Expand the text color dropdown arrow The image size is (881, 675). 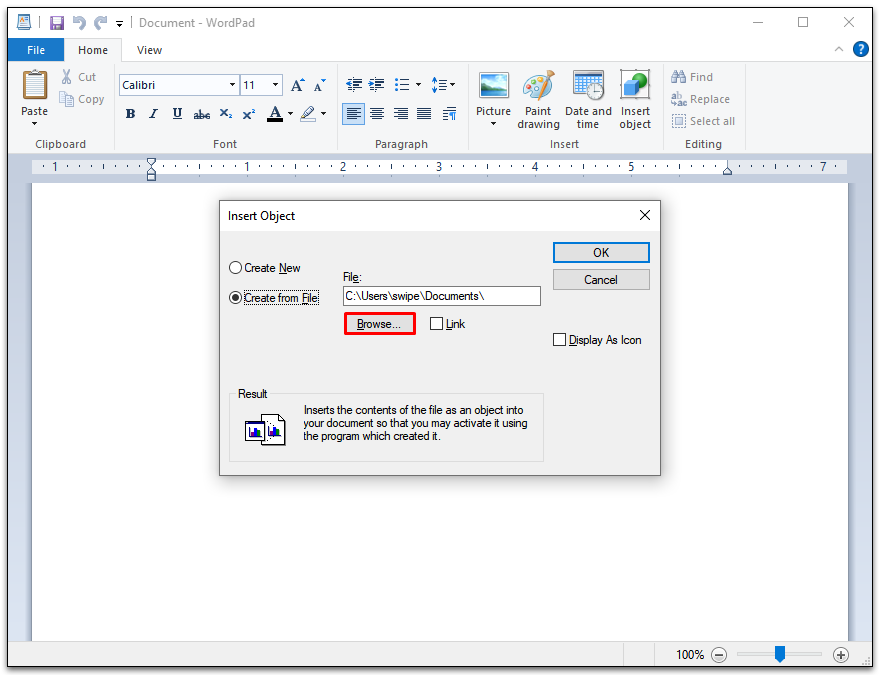290,114
